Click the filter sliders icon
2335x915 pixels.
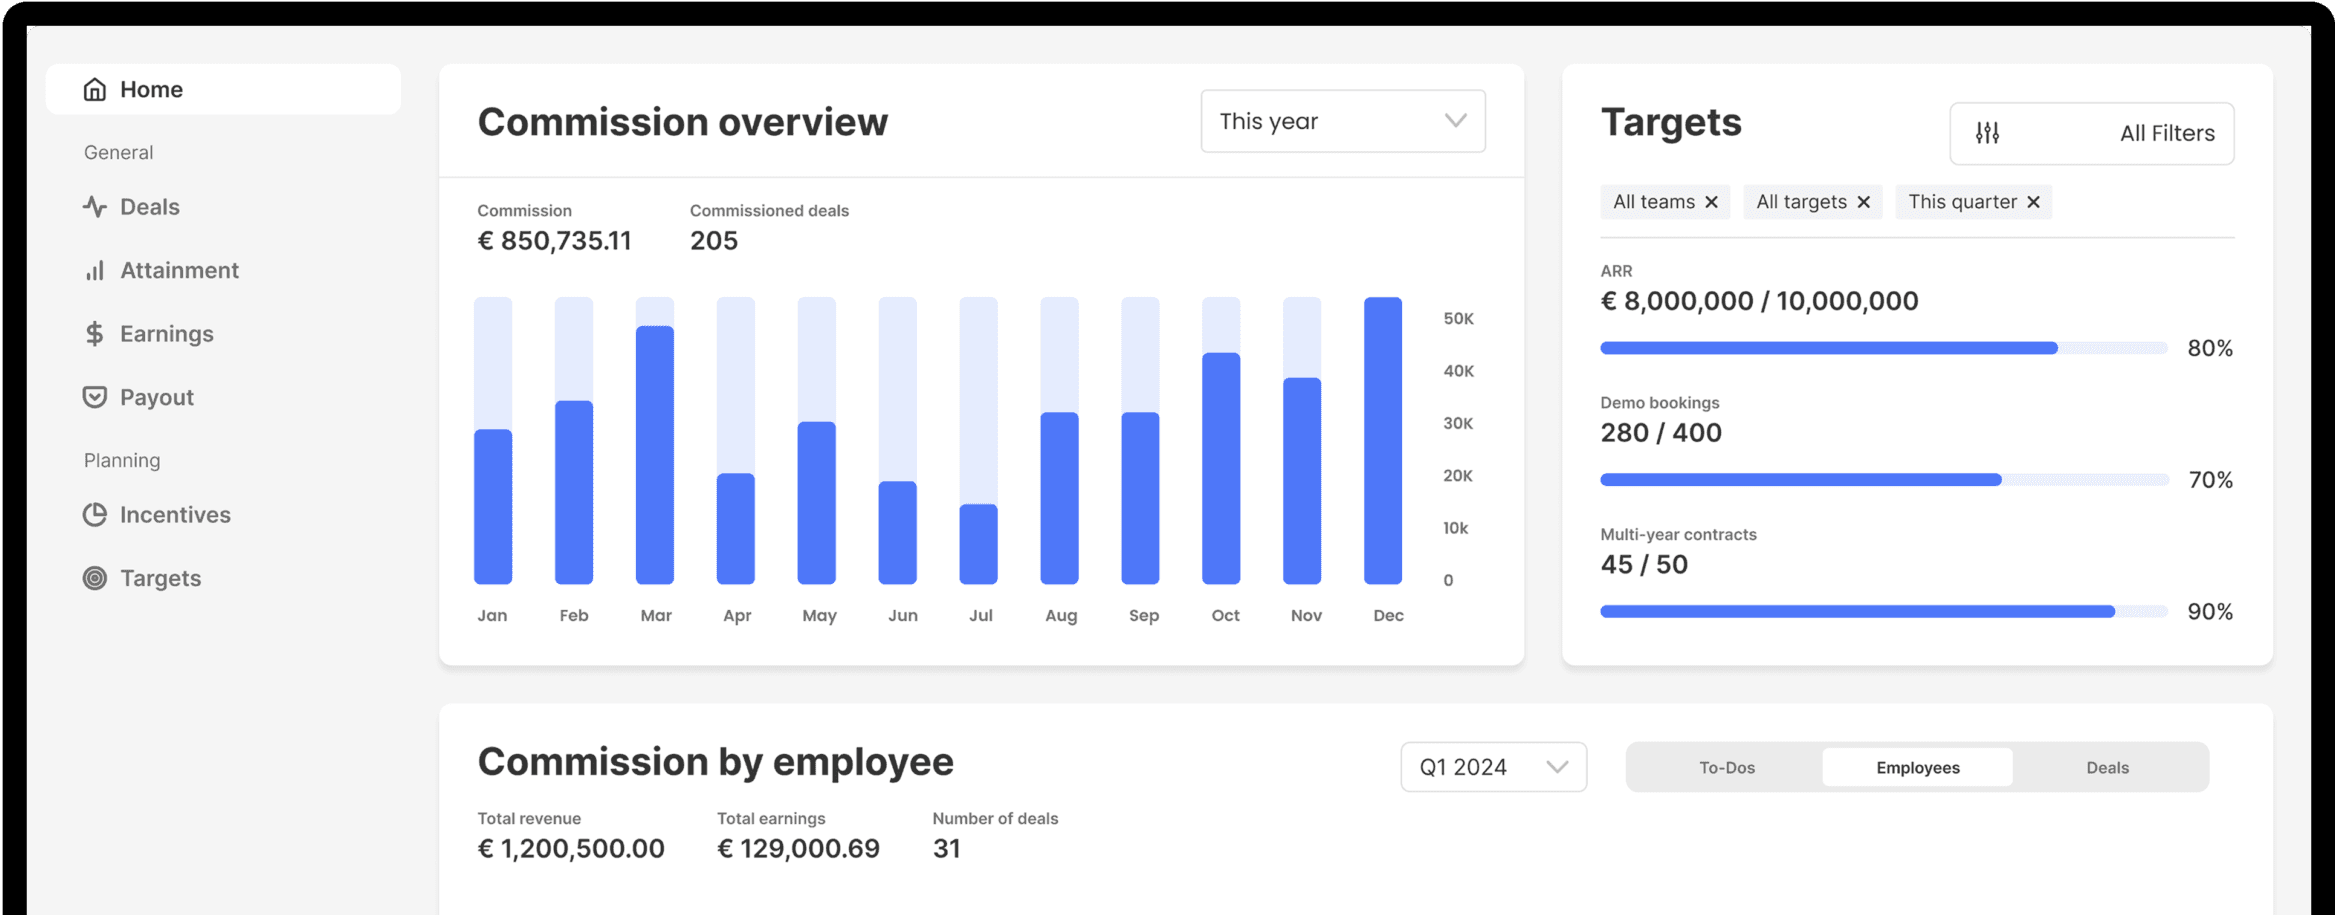[x=1987, y=133]
